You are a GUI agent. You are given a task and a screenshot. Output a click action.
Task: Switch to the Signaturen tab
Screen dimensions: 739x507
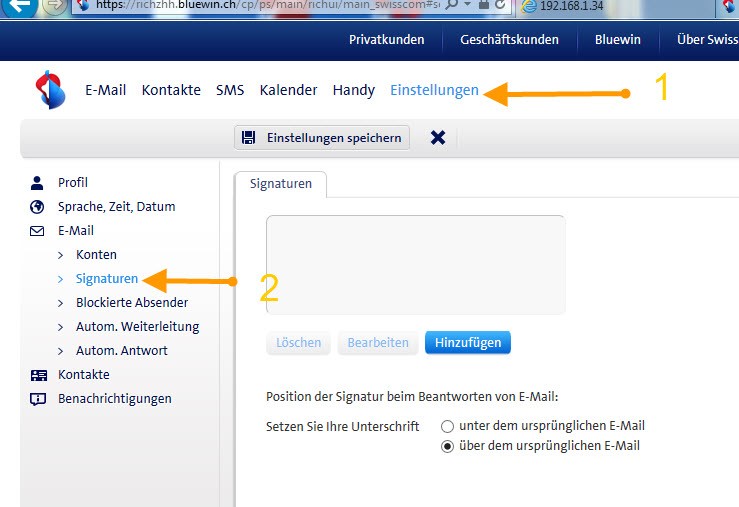pos(281,184)
